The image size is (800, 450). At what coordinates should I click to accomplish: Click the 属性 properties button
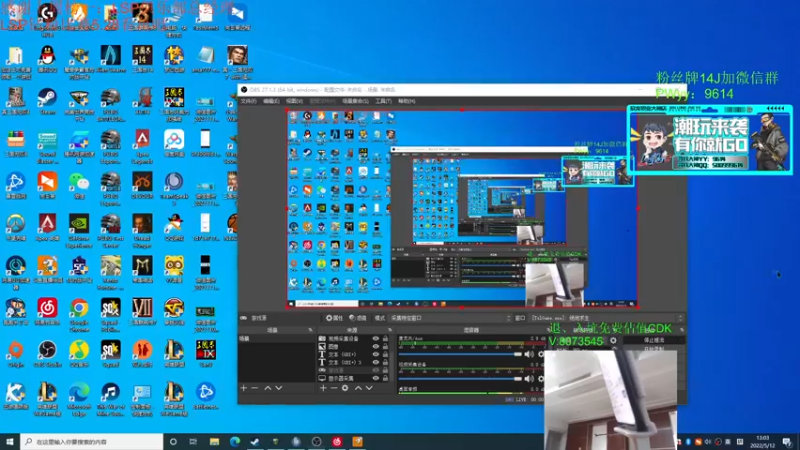point(334,318)
